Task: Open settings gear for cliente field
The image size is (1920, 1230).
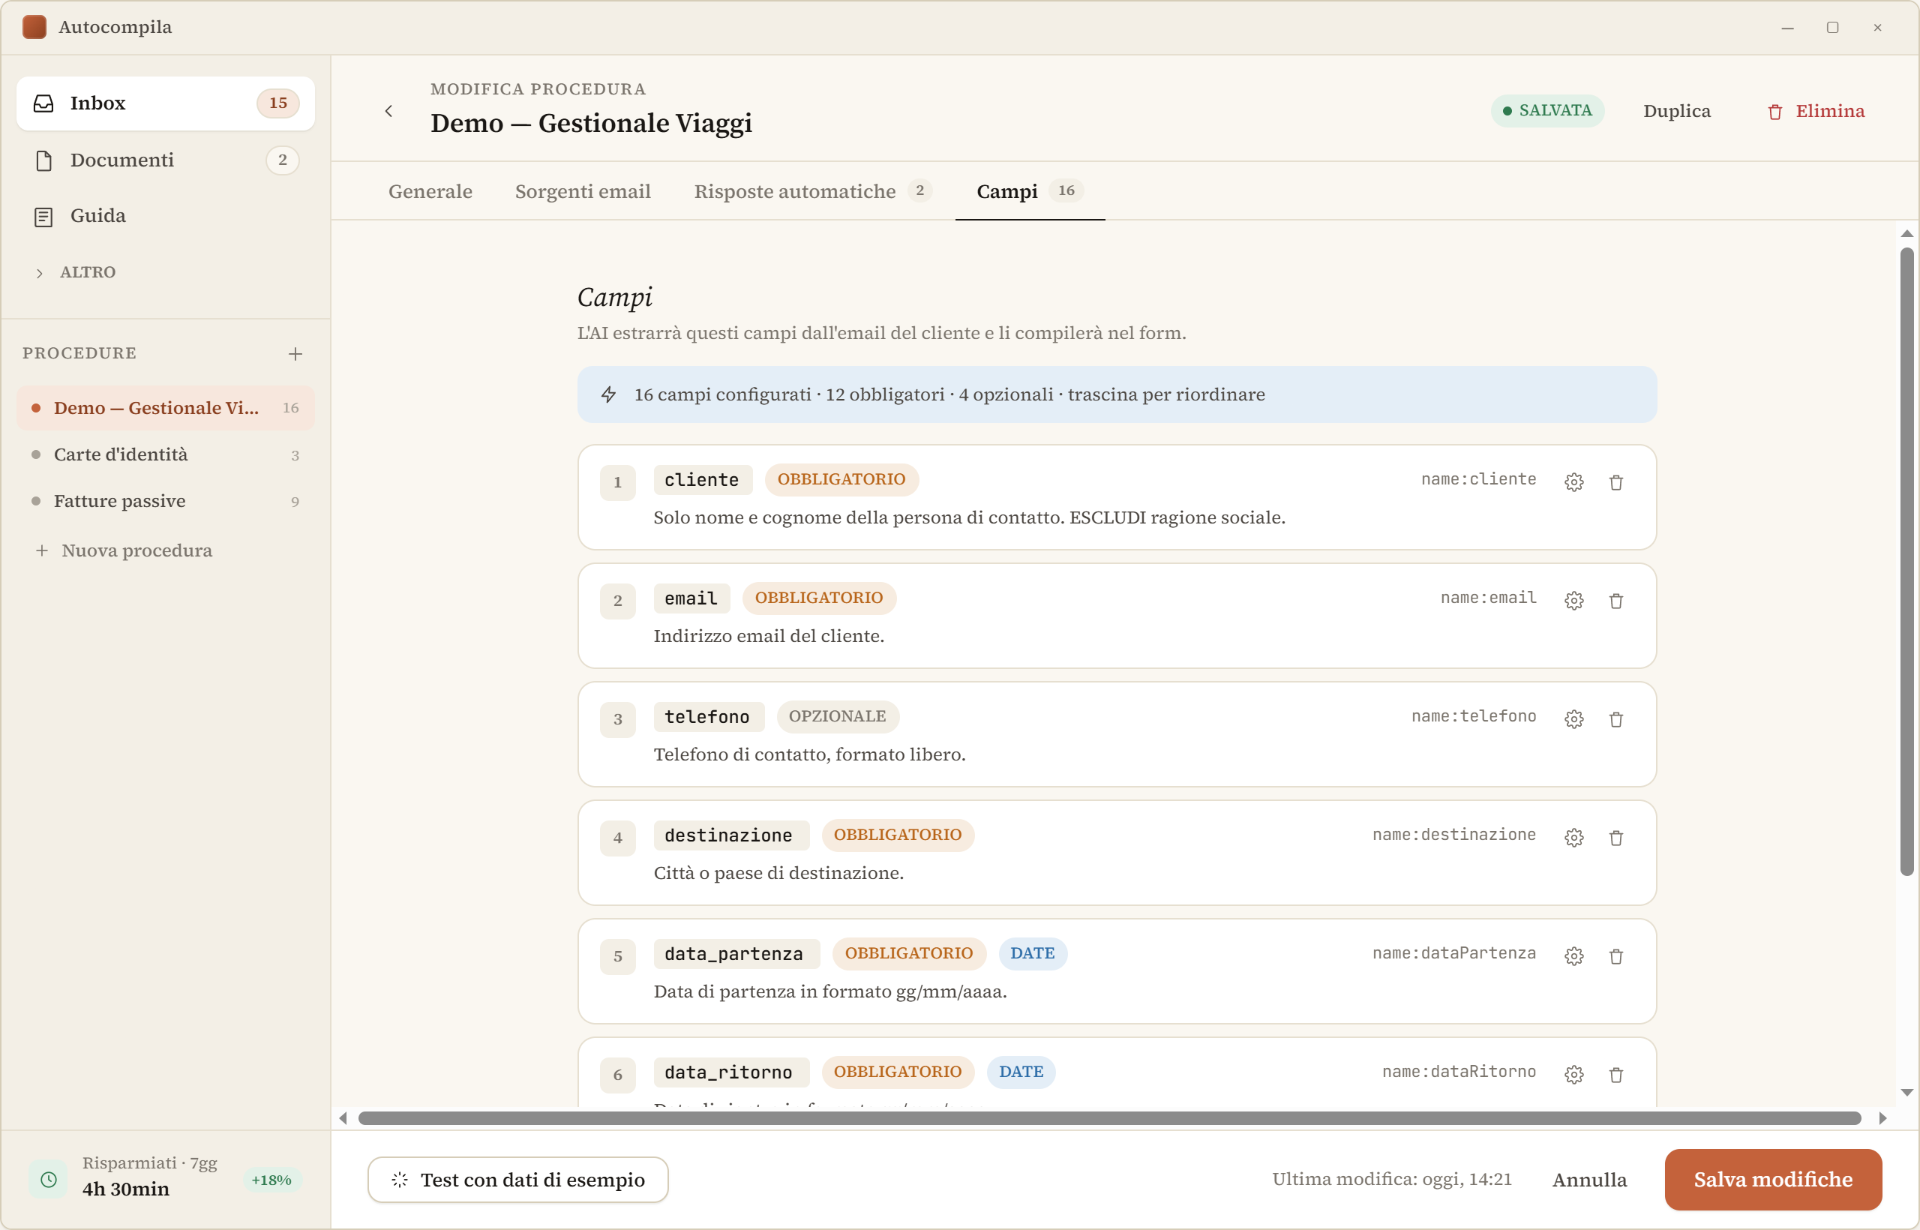Action: pyautogui.click(x=1574, y=482)
